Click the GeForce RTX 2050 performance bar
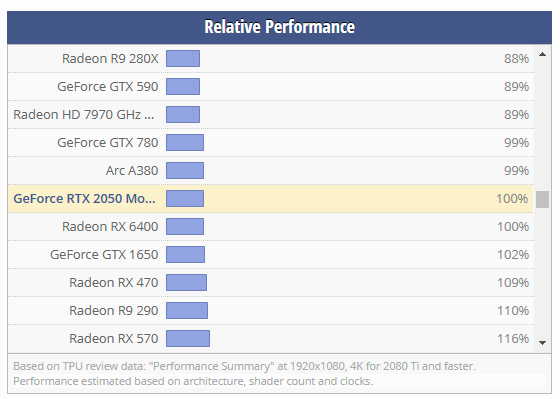This screenshot has width=560, height=399. pyautogui.click(x=185, y=199)
